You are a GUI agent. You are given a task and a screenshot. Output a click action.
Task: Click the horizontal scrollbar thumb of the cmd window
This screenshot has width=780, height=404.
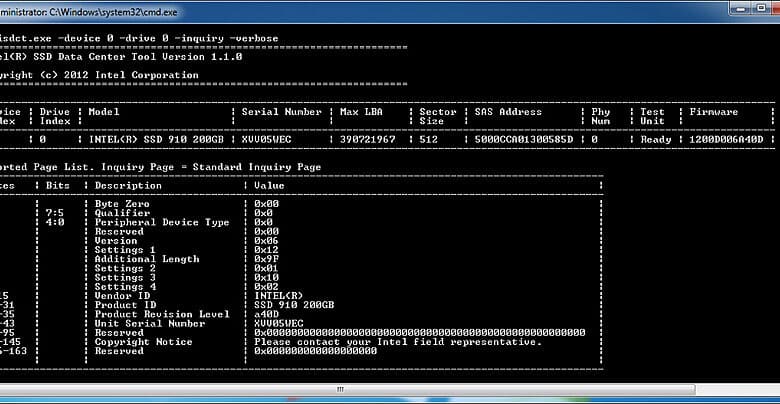point(341,389)
